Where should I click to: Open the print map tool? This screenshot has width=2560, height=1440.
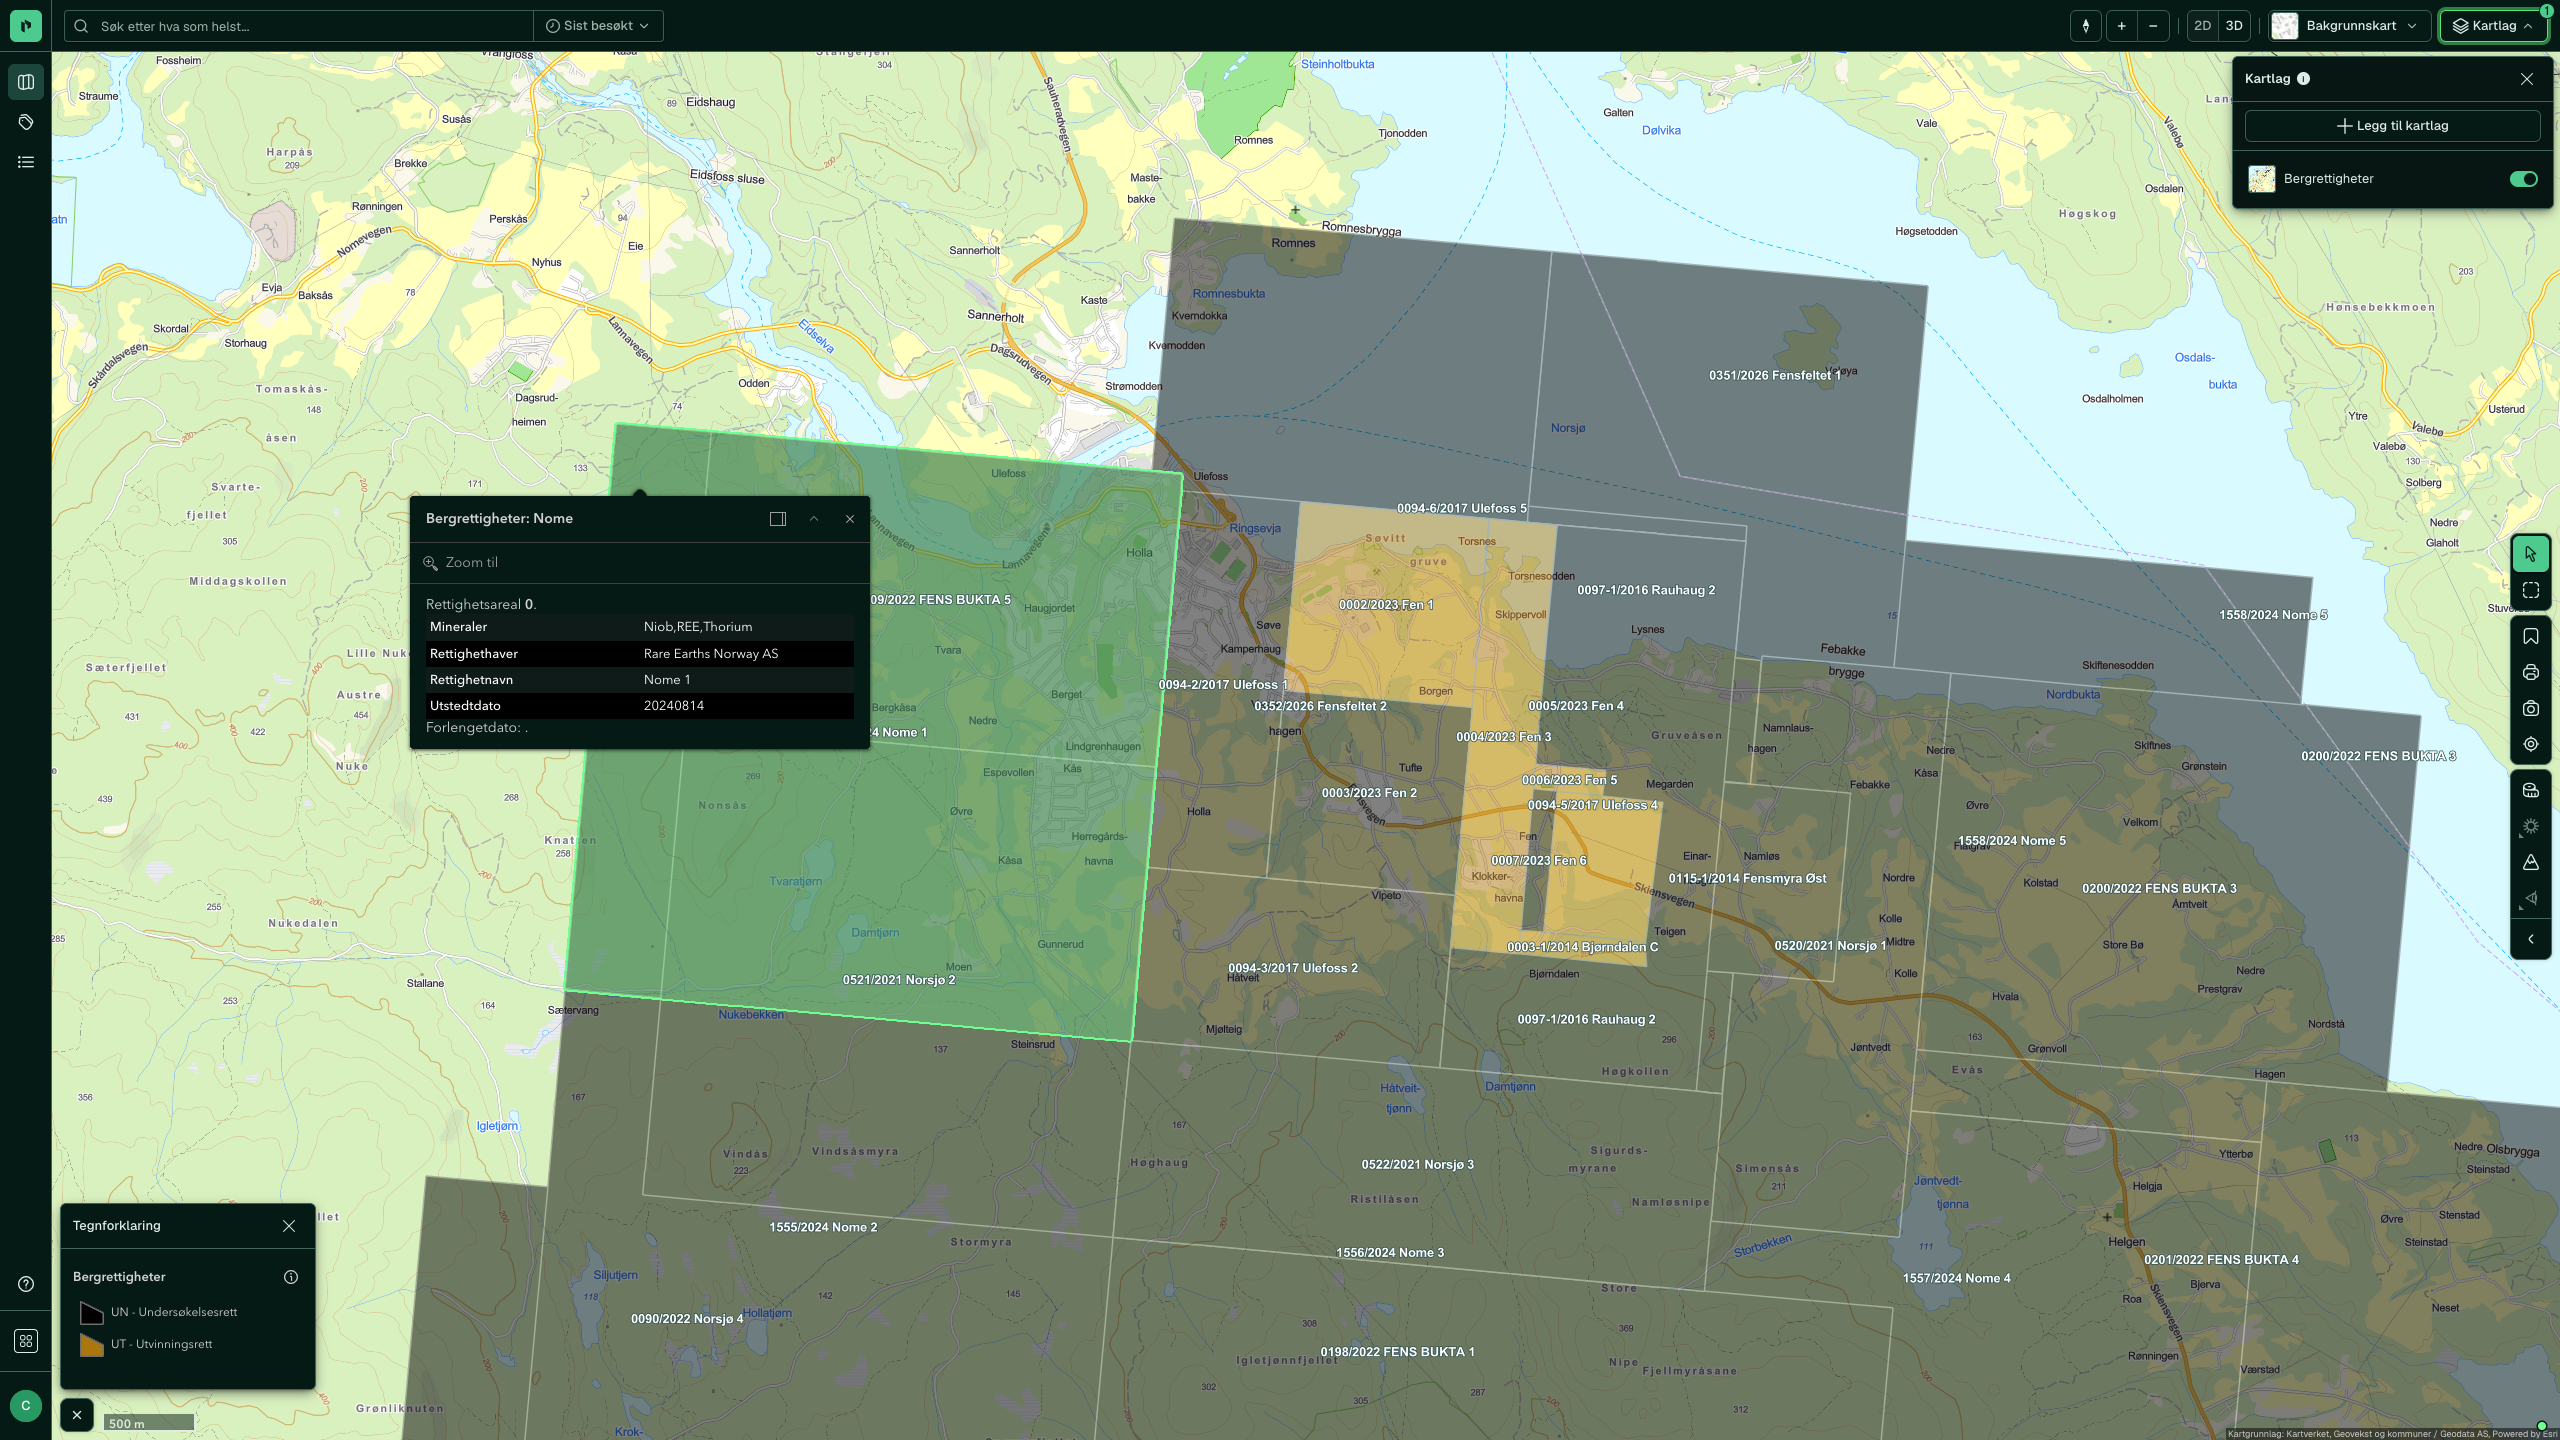pos(2531,672)
